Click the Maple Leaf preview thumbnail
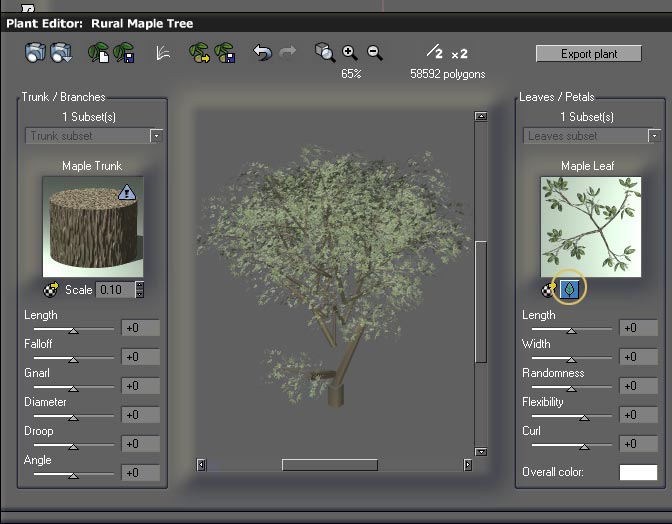 click(x=591, y=226)
